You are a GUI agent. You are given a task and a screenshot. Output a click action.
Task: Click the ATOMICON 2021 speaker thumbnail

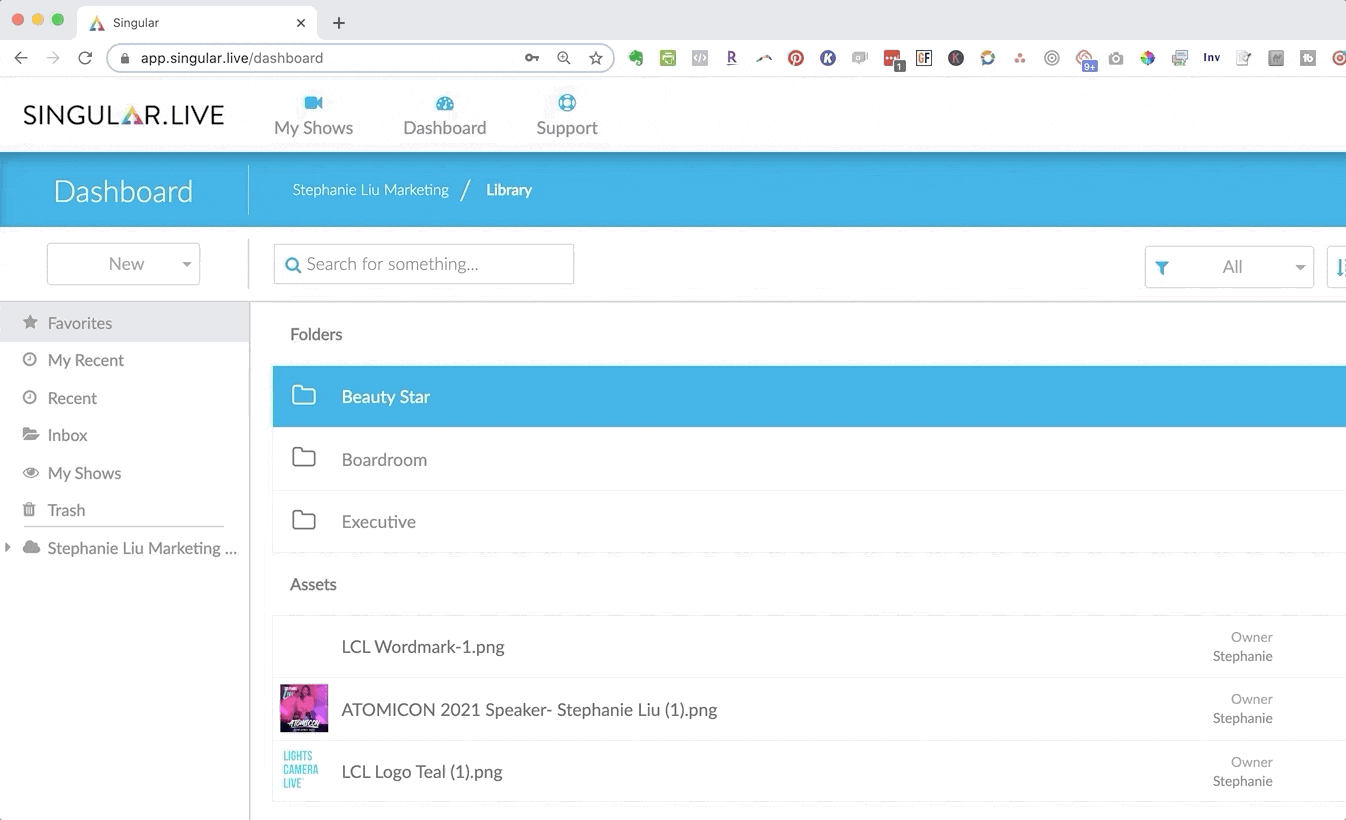click(x=303, y=708)
